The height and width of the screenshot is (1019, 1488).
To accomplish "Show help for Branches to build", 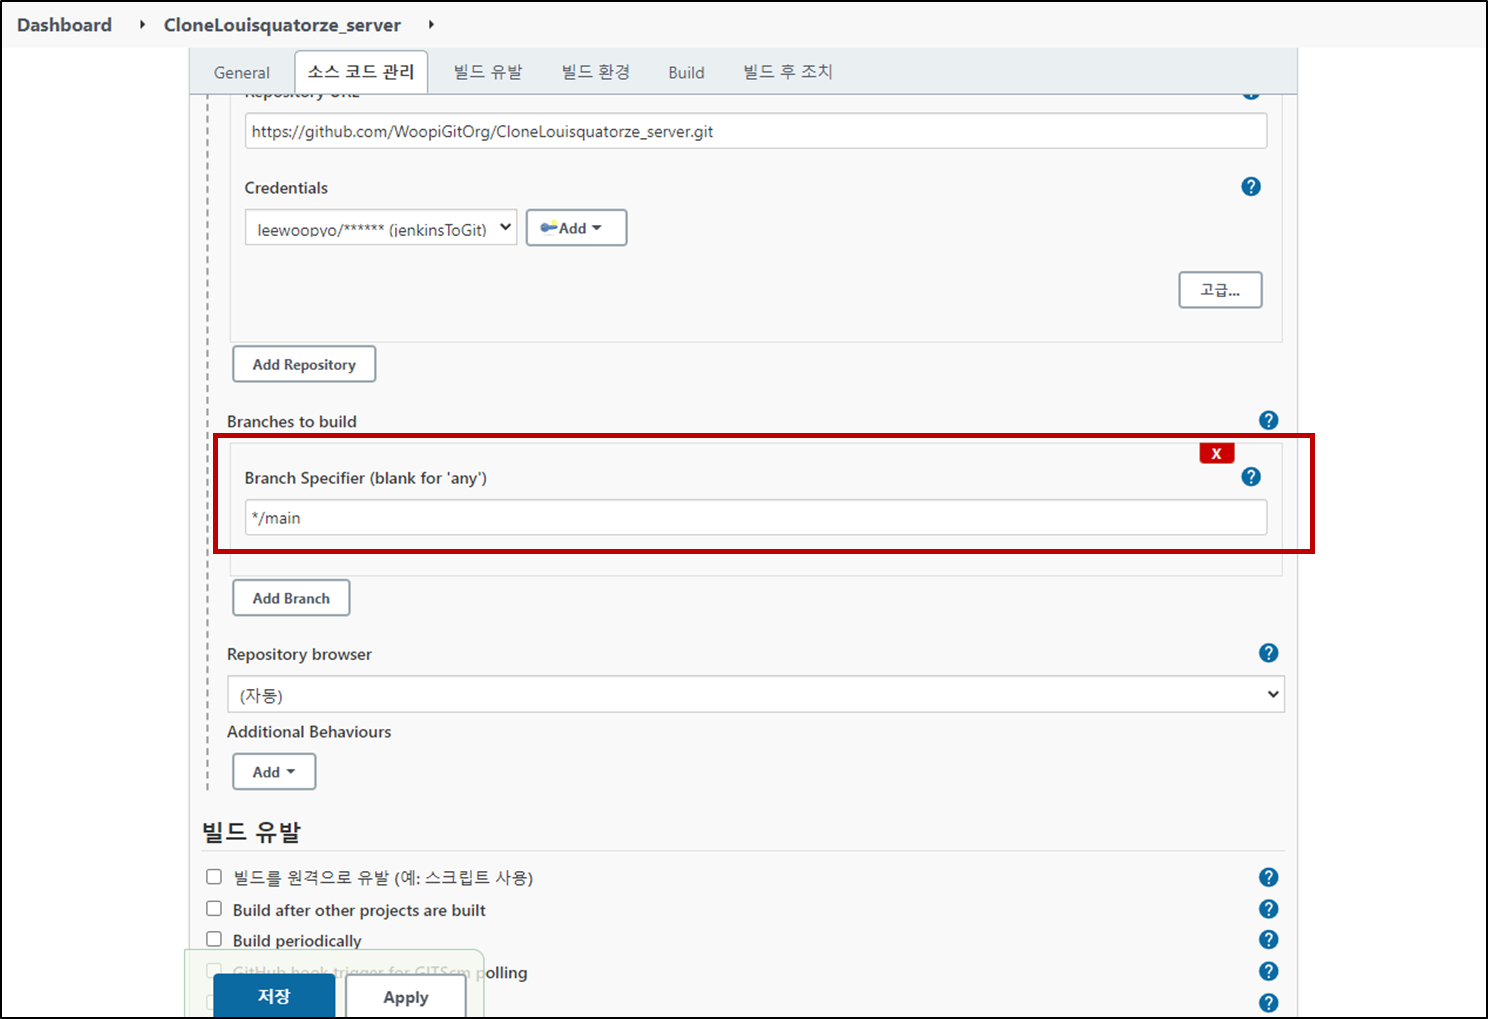I will tap(1269, 421).
